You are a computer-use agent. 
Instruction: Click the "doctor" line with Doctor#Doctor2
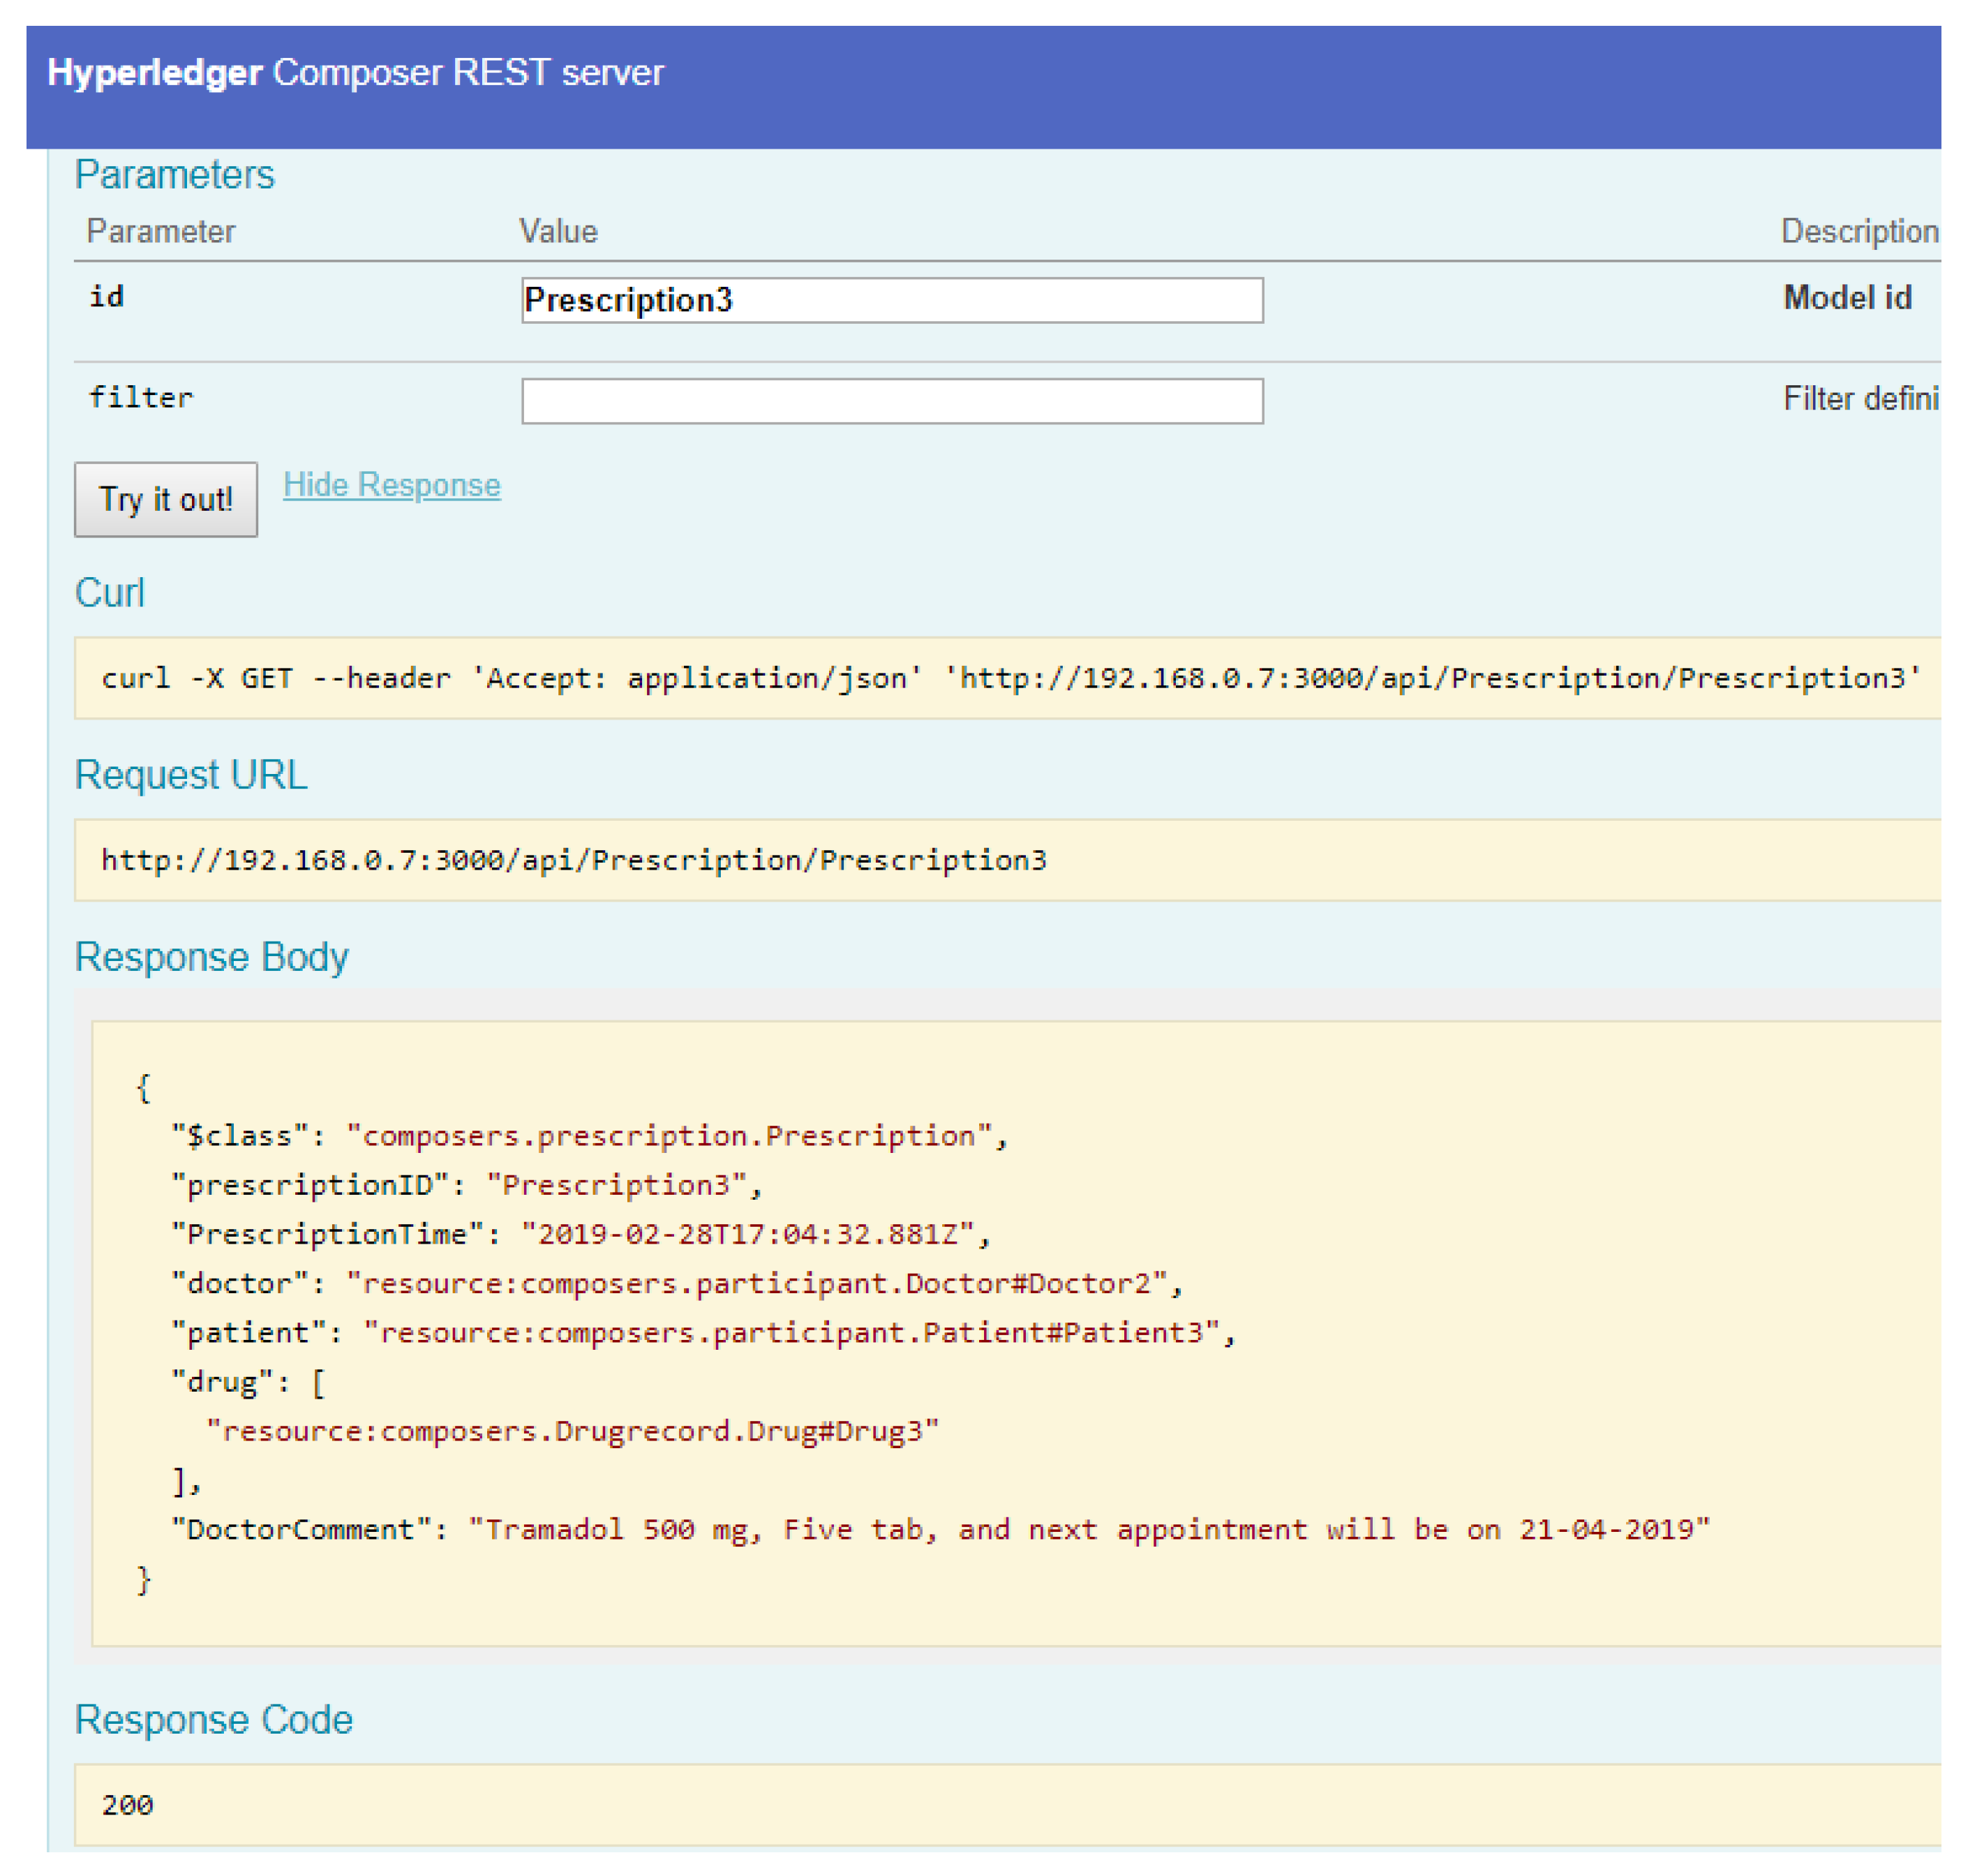click(677, 1283)
